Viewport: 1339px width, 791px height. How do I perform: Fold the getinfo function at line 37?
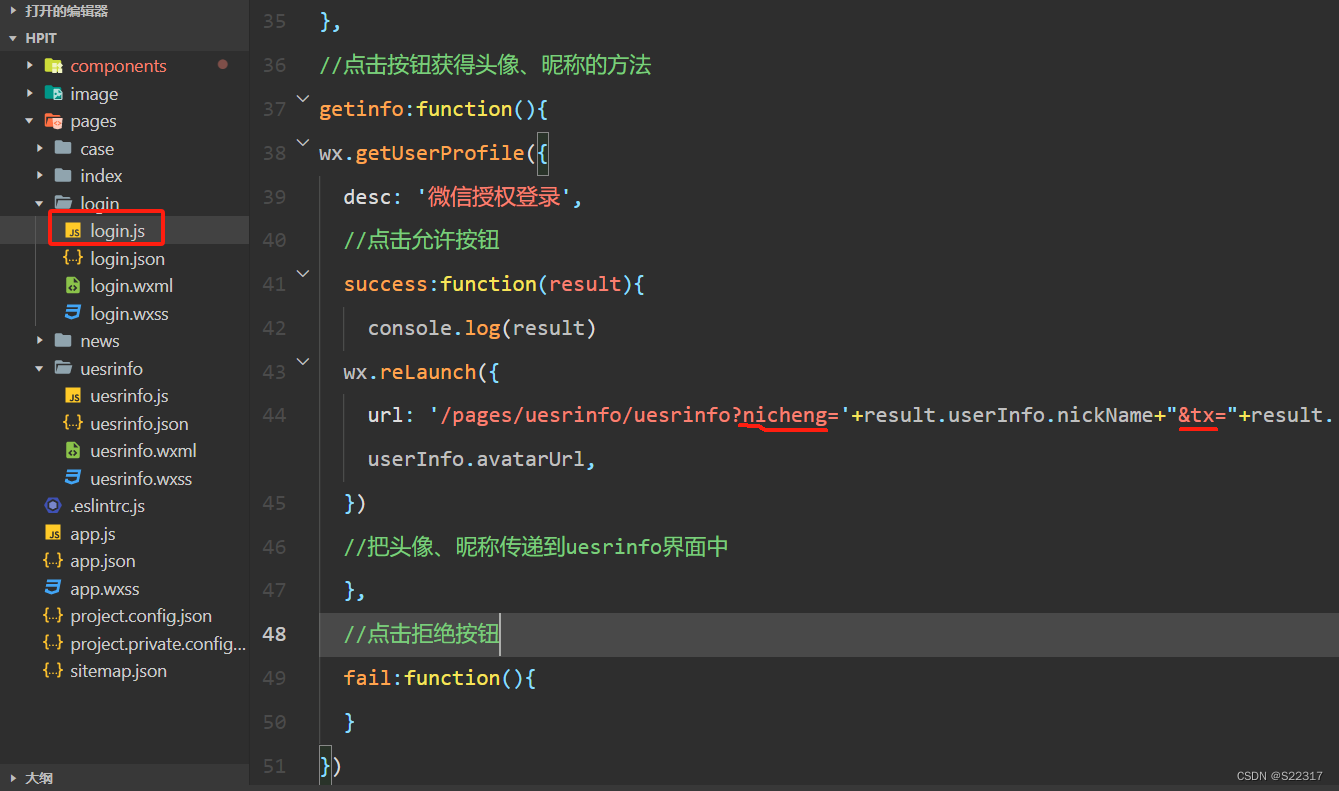click(303, 98)
